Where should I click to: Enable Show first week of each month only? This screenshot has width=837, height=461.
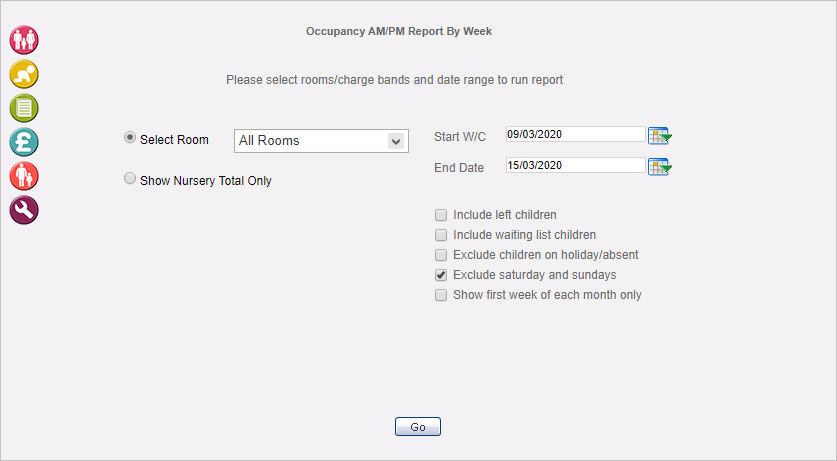click(x=441, y=295)
